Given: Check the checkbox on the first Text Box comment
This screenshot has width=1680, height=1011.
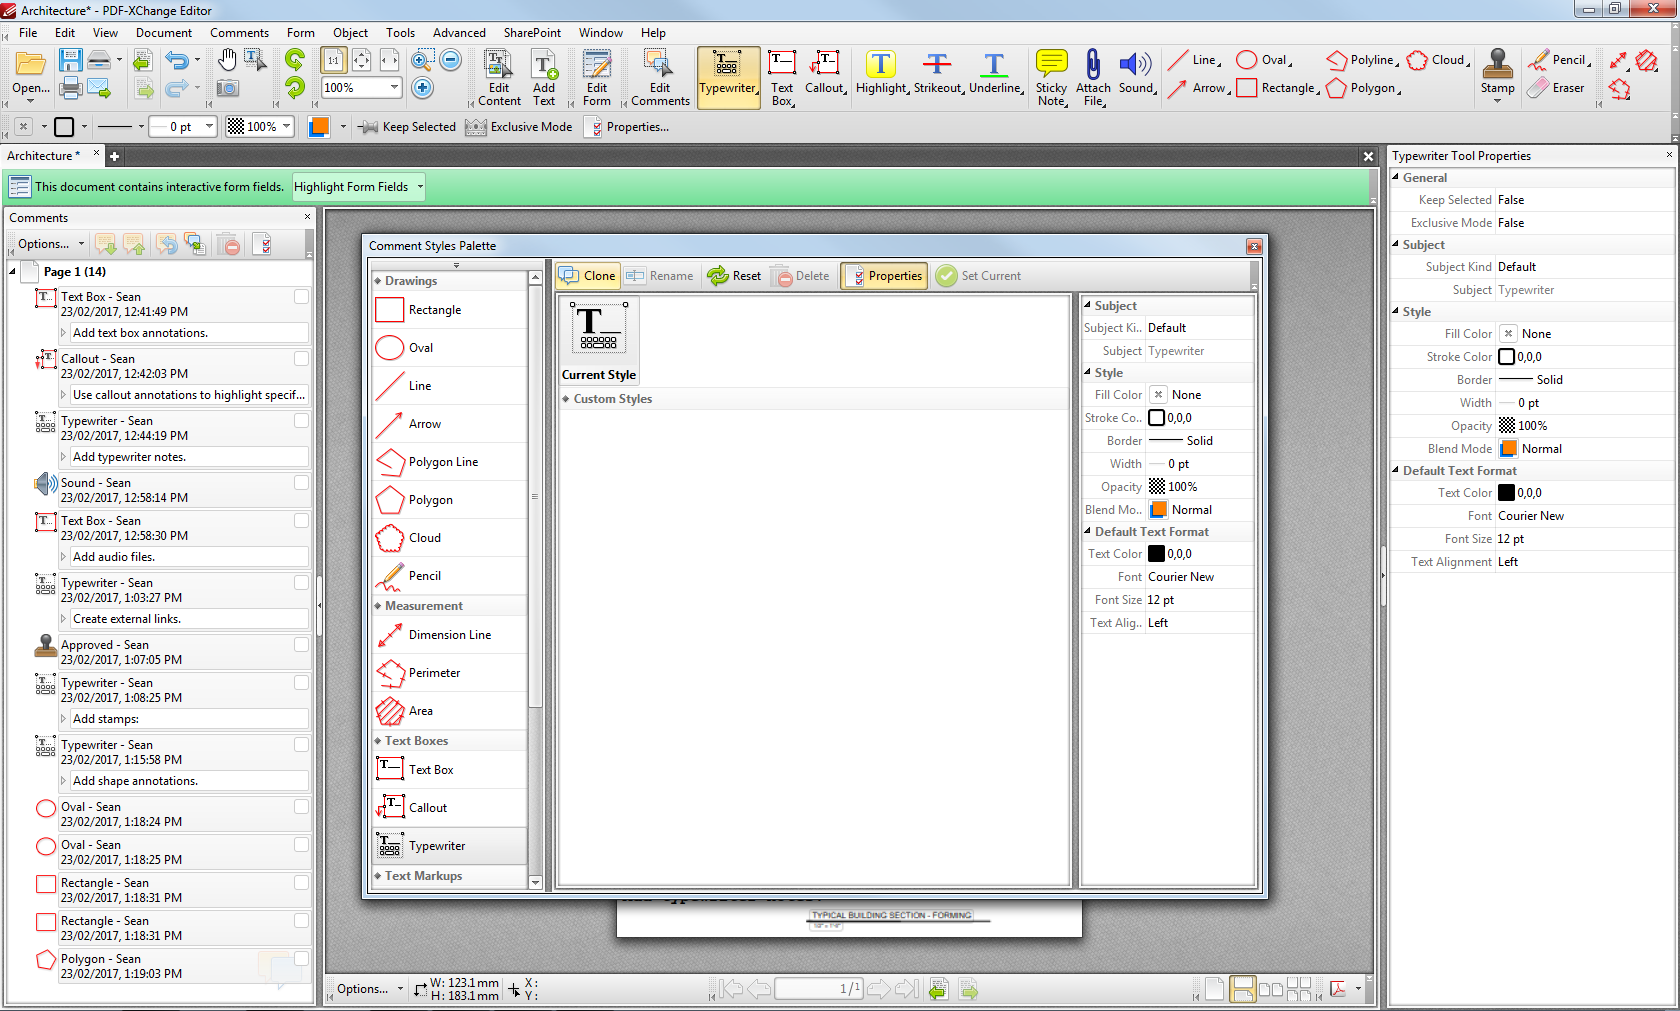Looking at the screenshot, I should (x=301, y=297).
